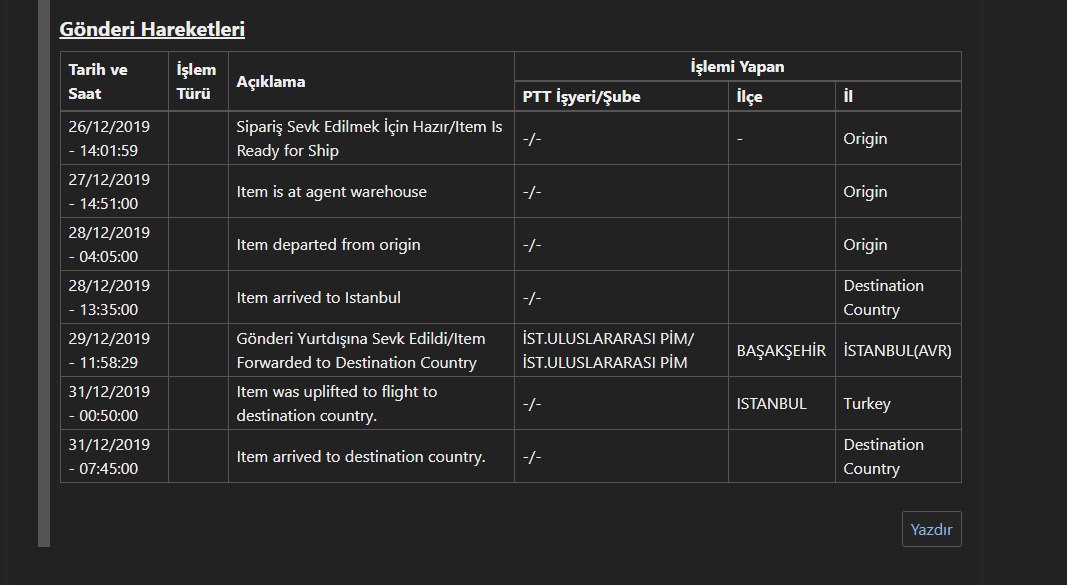
Task: Select the 'Item arrived to Istanbul' description
Action: (x=318, y=298)
